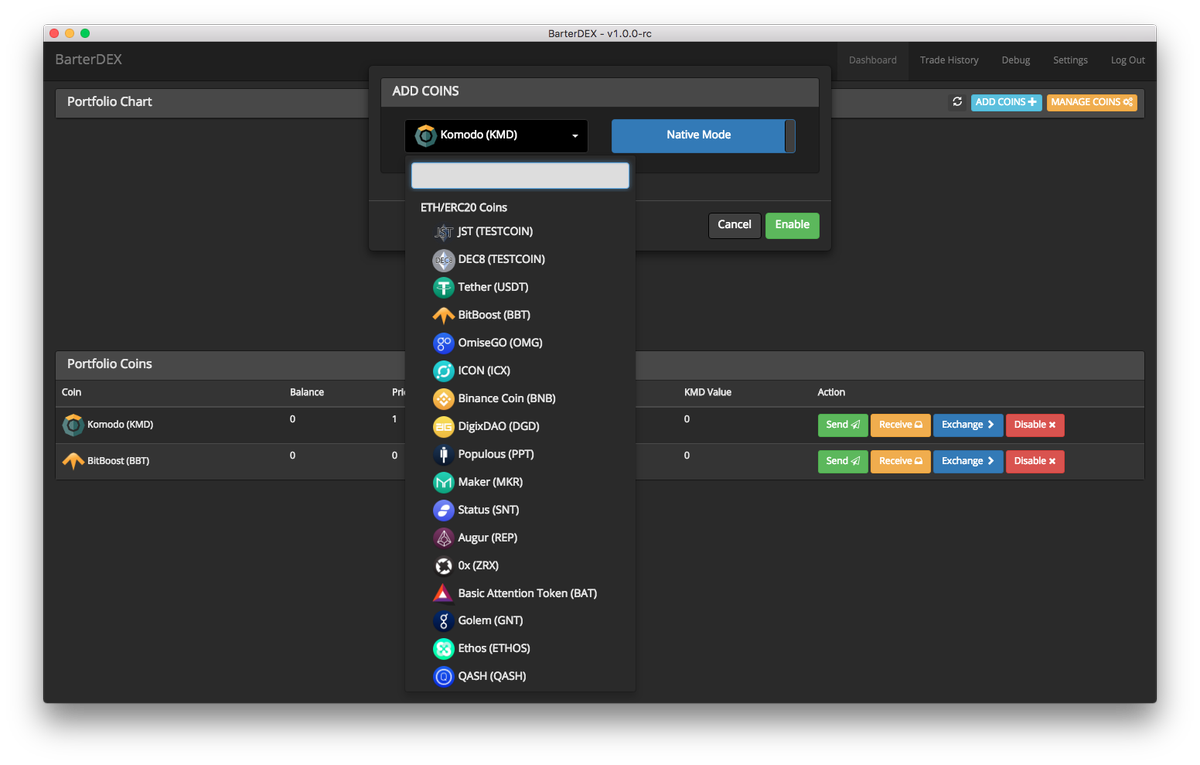The width and height of the screenshot is (1200, 765).
Task: Select Tether (USDT) from the list
Action: click(x=520, y=287)
